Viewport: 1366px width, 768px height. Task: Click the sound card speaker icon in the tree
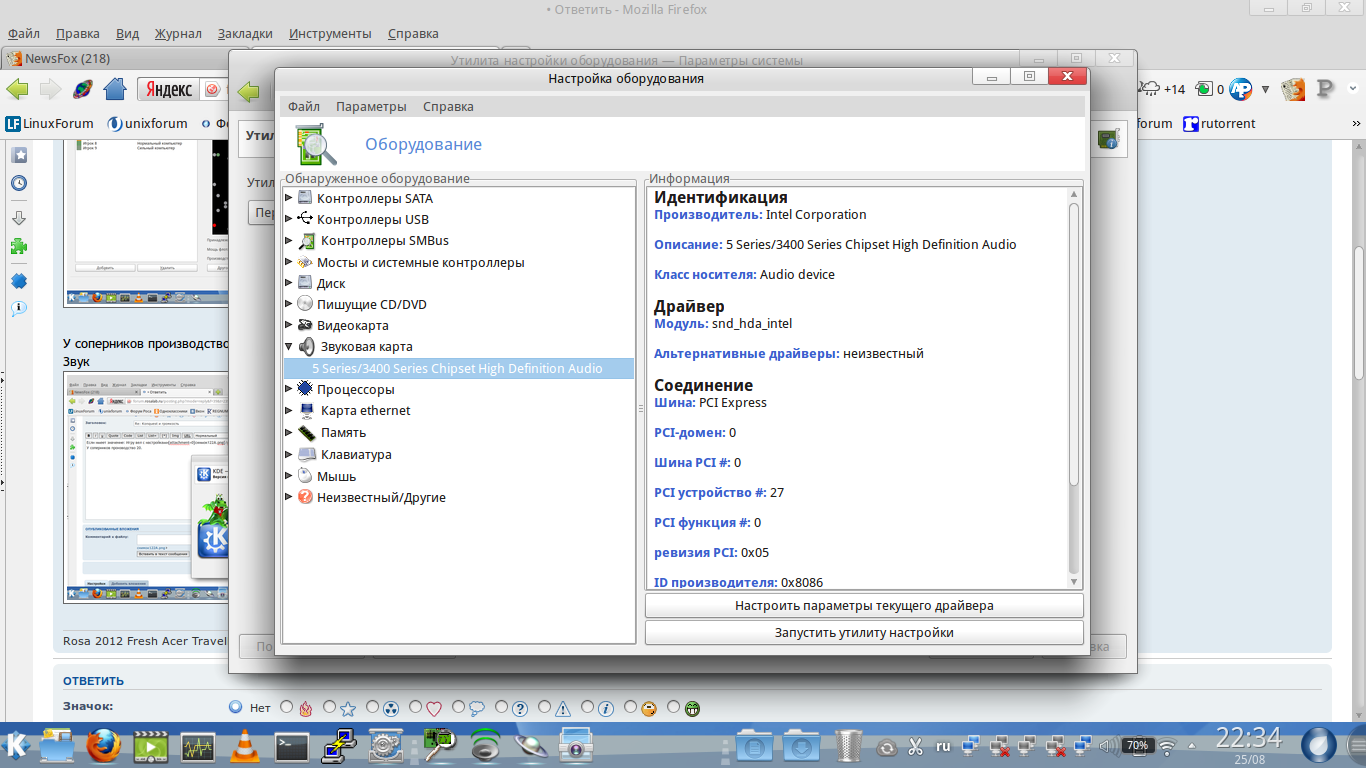click(x=306, y=347)
